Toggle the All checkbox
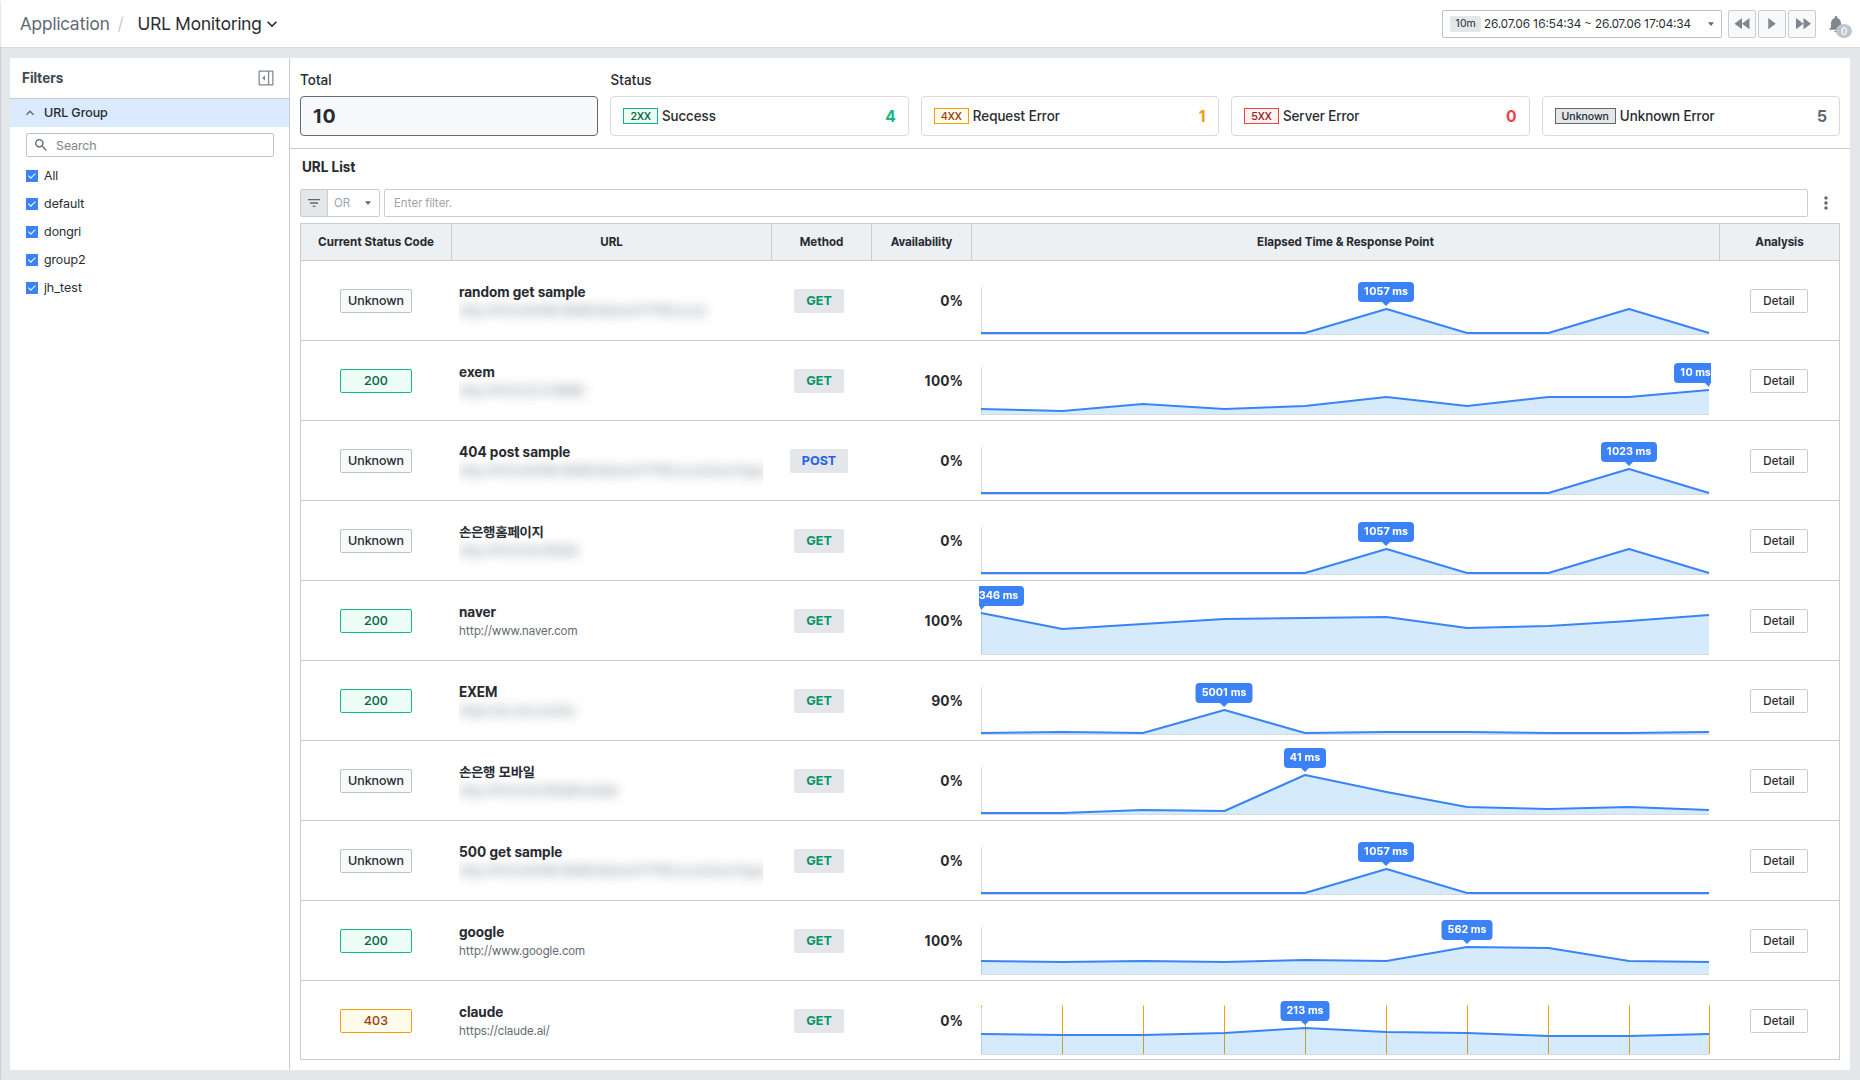This screenshot has height=1080, width=1860. point(32,176)
